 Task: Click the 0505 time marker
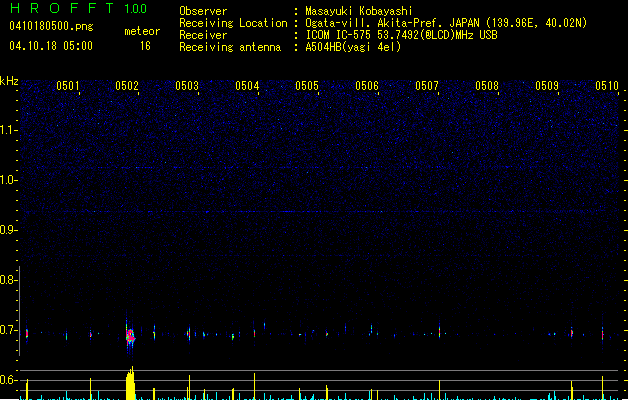(x=307, y=86)
